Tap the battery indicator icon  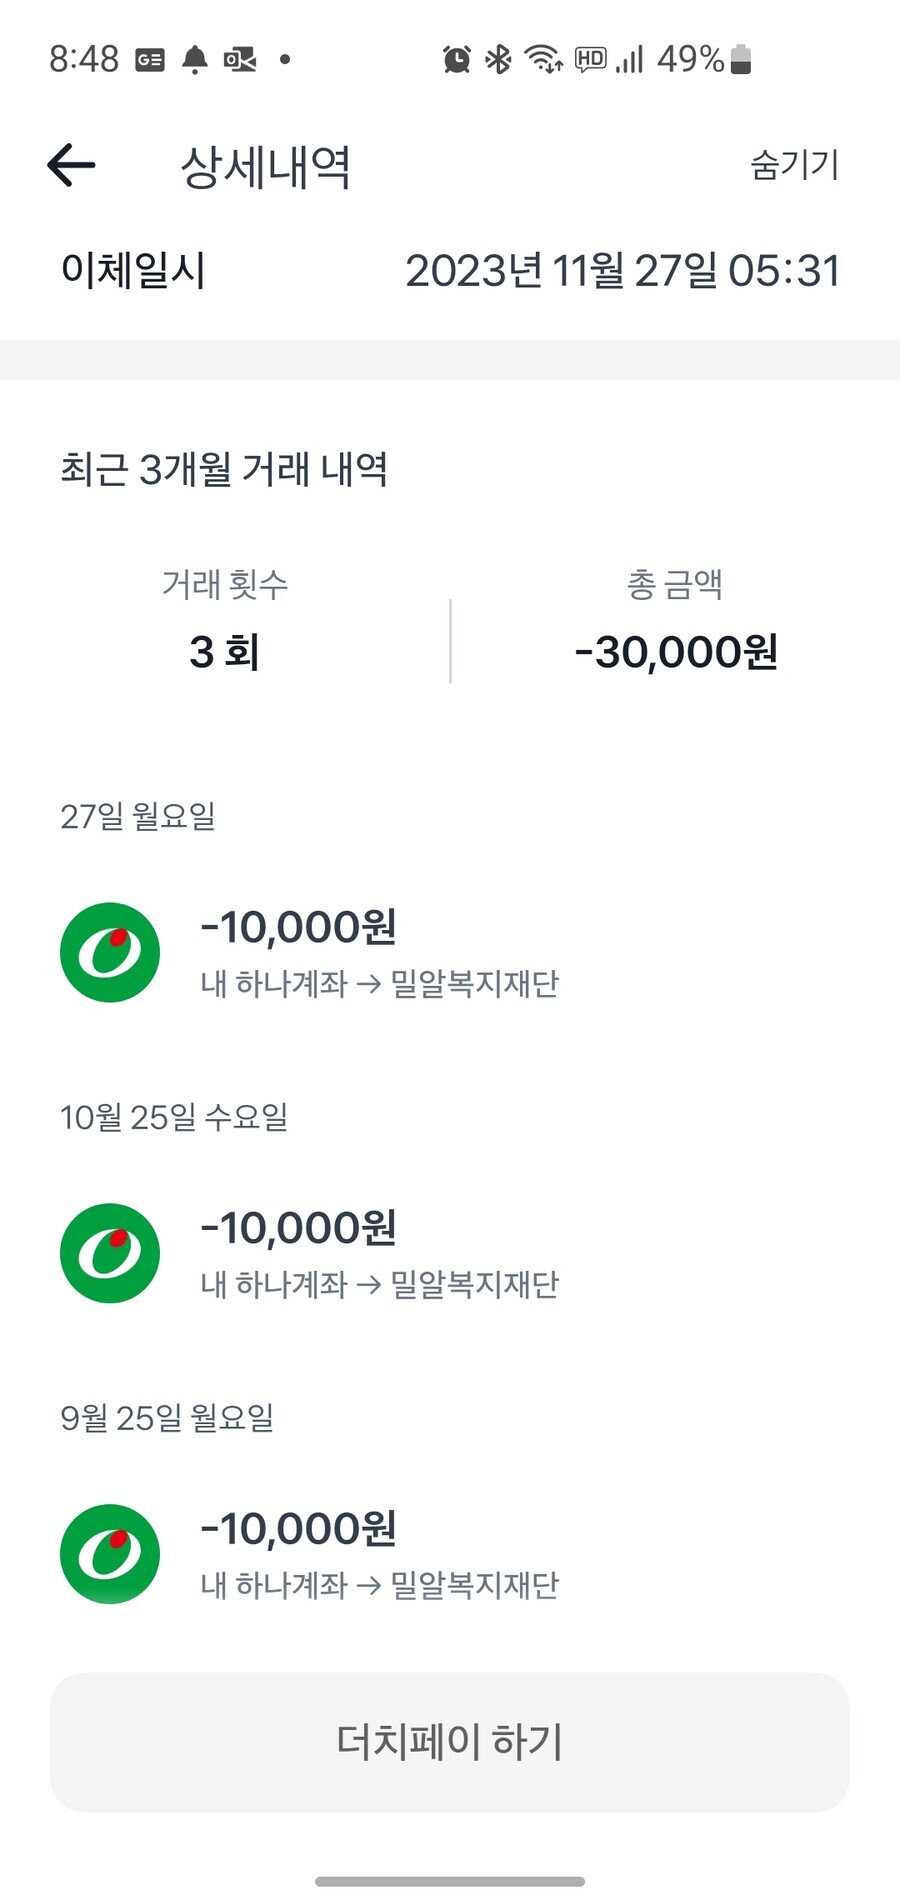(x=741, y=60)
